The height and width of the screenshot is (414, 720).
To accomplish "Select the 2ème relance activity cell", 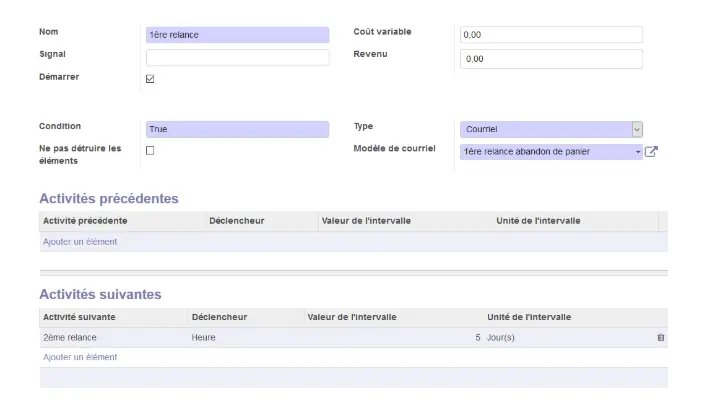I will point(113,337).
